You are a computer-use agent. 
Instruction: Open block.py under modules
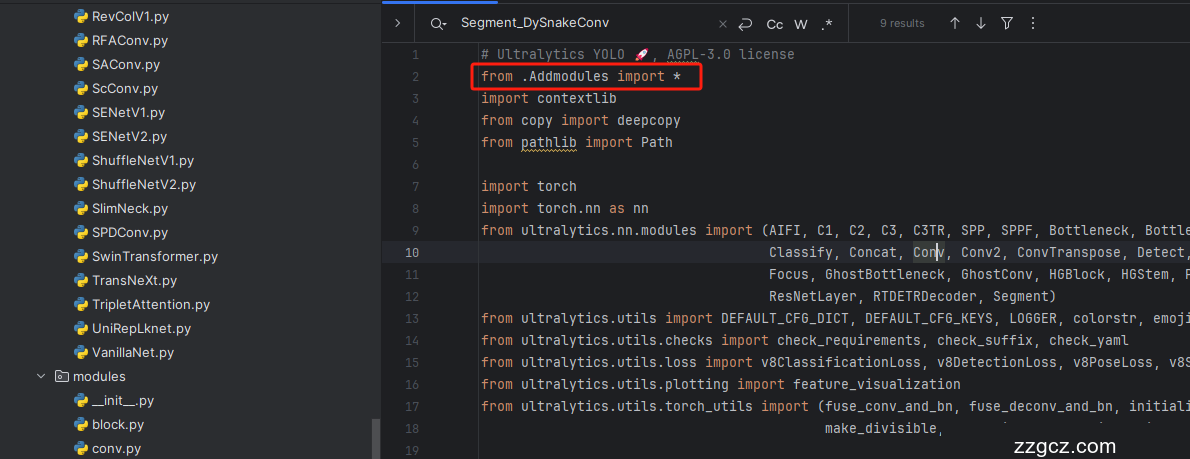[117, 425]
